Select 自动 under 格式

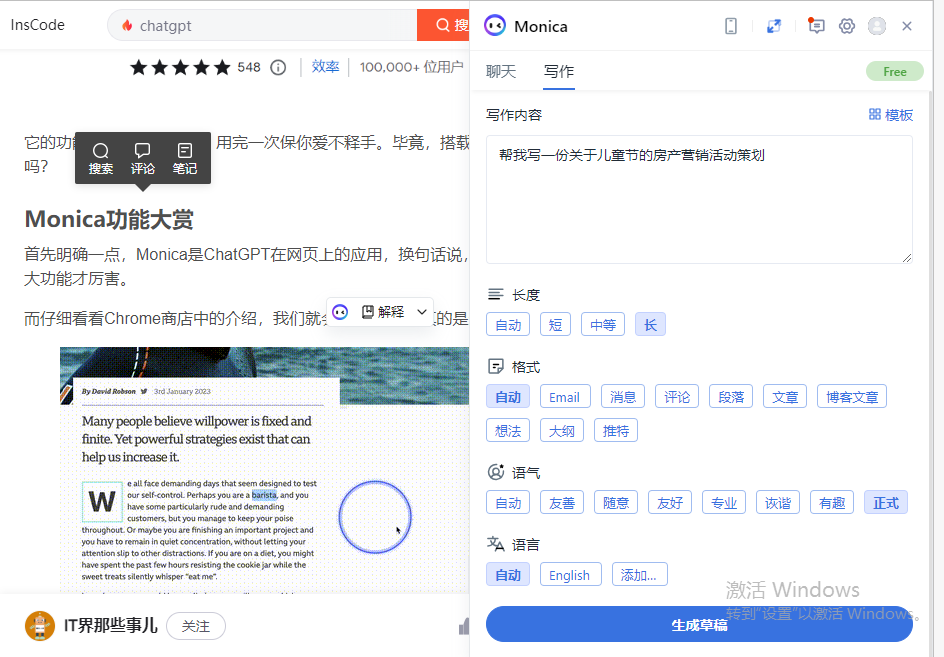pos(508,397)
